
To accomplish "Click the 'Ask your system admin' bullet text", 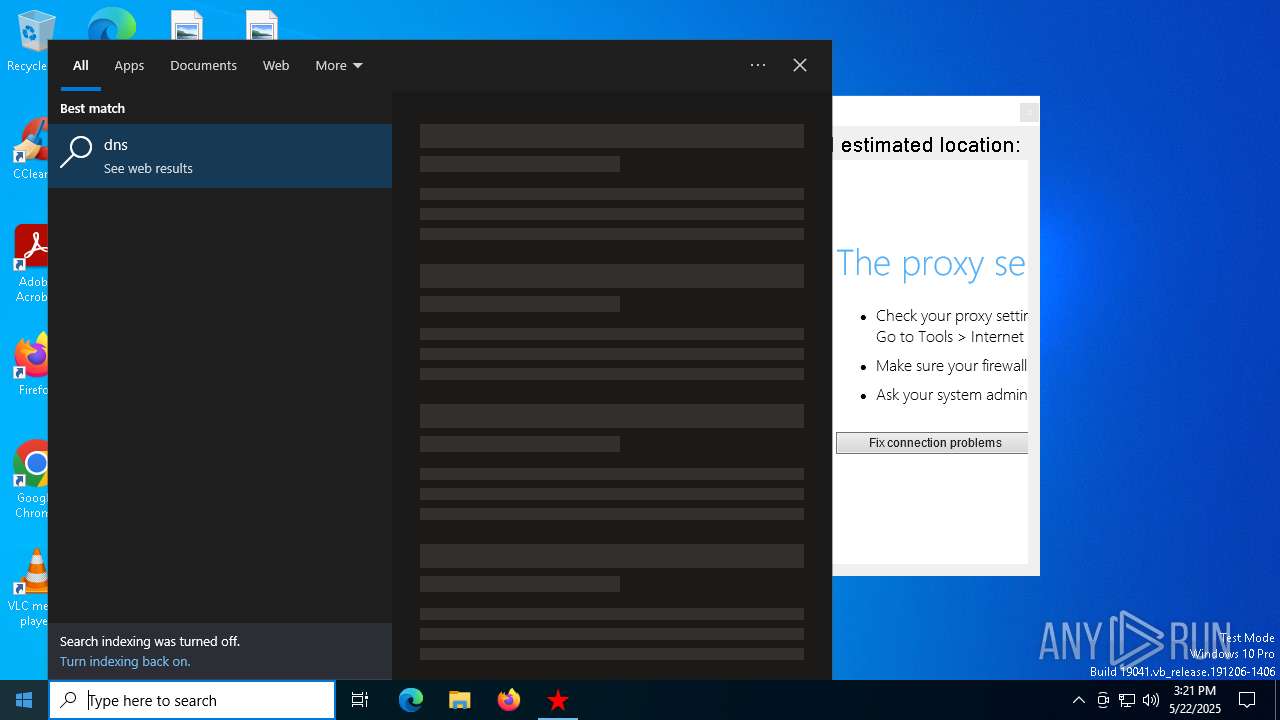I will click(x=951, y=395).
